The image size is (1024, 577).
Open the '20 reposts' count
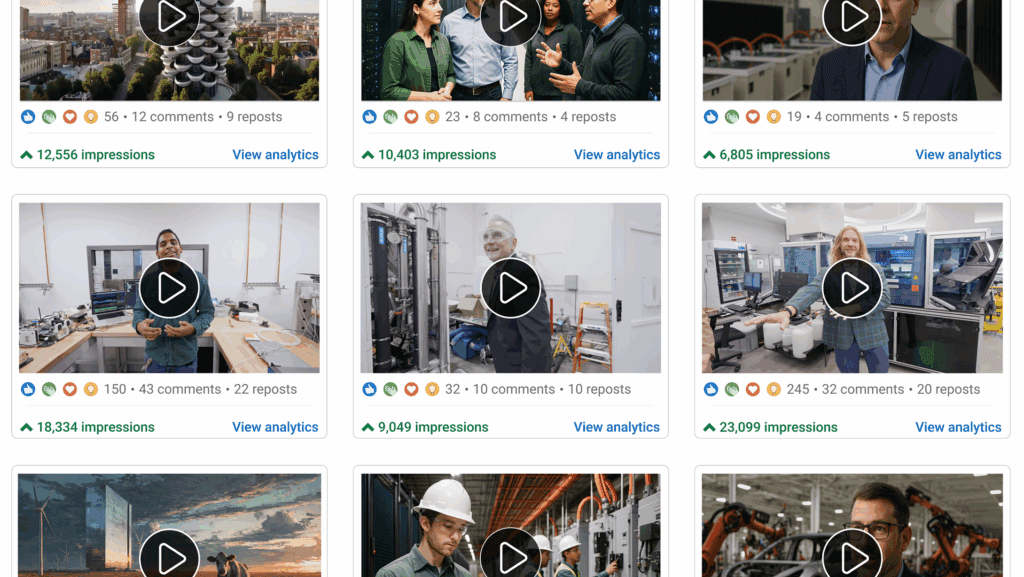pyautogui.click(x=948, y=389)
